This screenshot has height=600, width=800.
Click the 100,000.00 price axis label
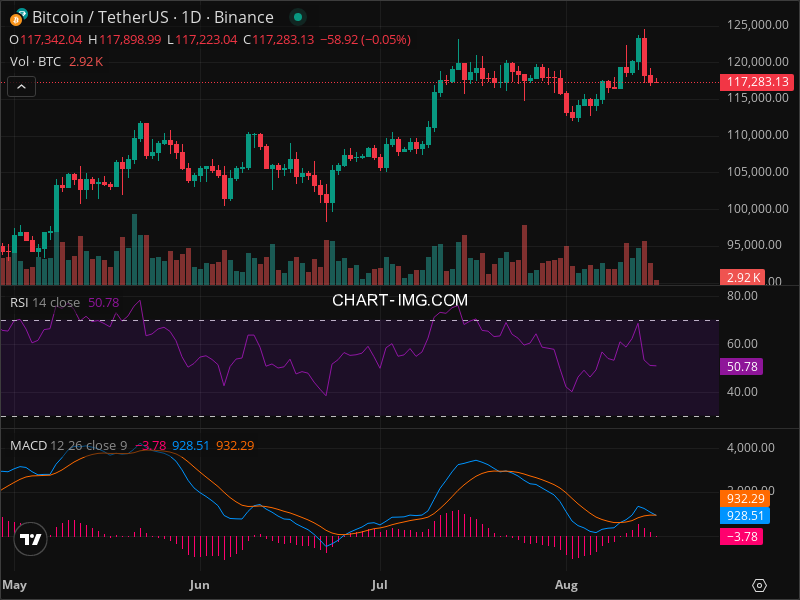click(758, 208)
